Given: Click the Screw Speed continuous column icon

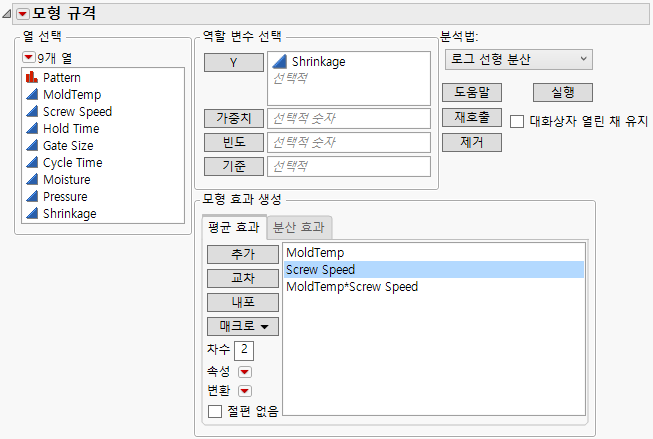Looking at the screenshot, I should point(32,112).
